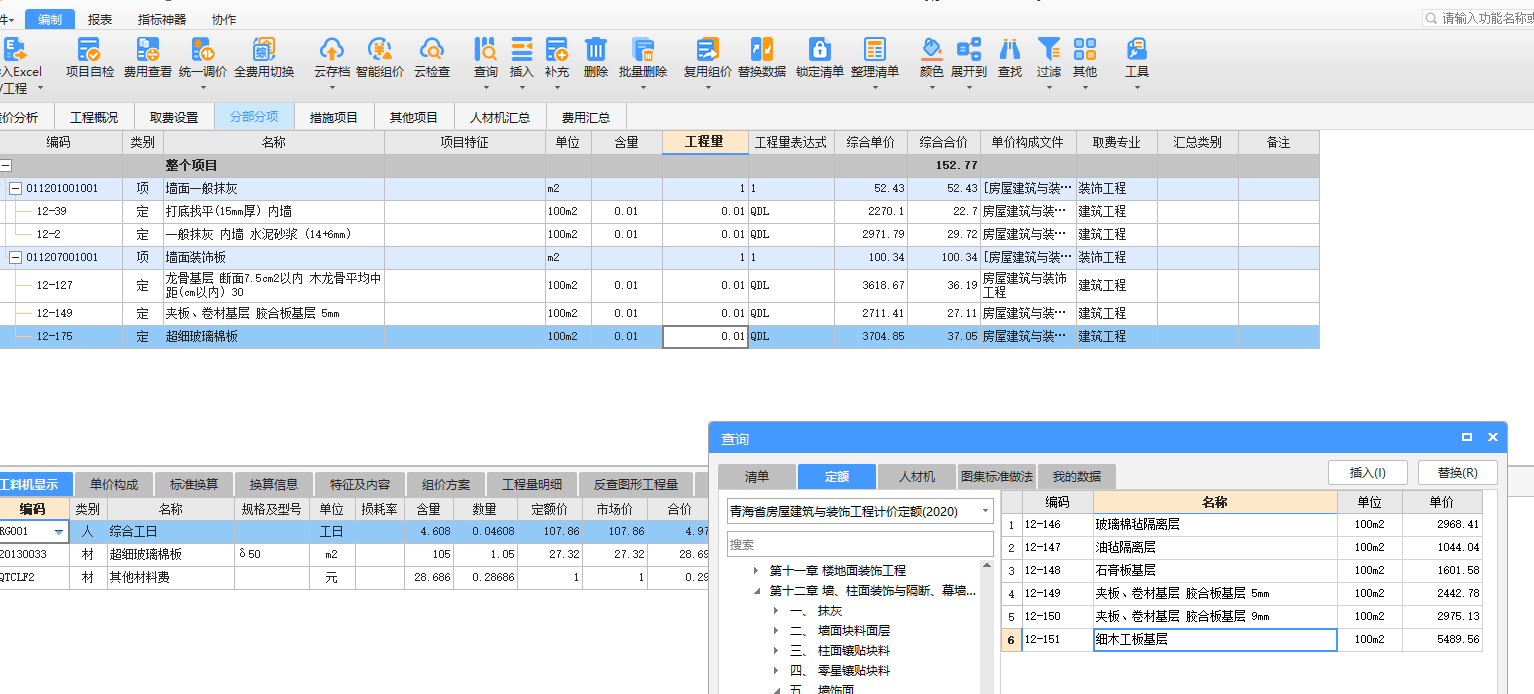This screenshot has width=1534, height=694.
Task: Click the 批量删除 batch delete icon
Action: (x=643, y=58)
